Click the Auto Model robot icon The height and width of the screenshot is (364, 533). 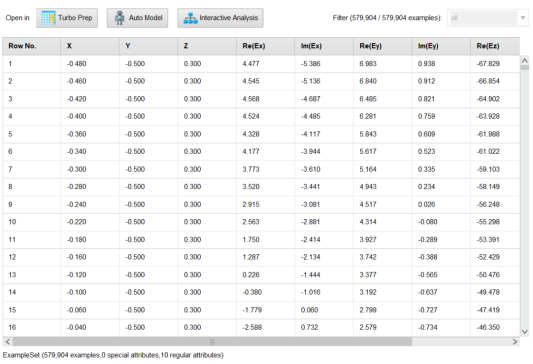tap(119, 18)
